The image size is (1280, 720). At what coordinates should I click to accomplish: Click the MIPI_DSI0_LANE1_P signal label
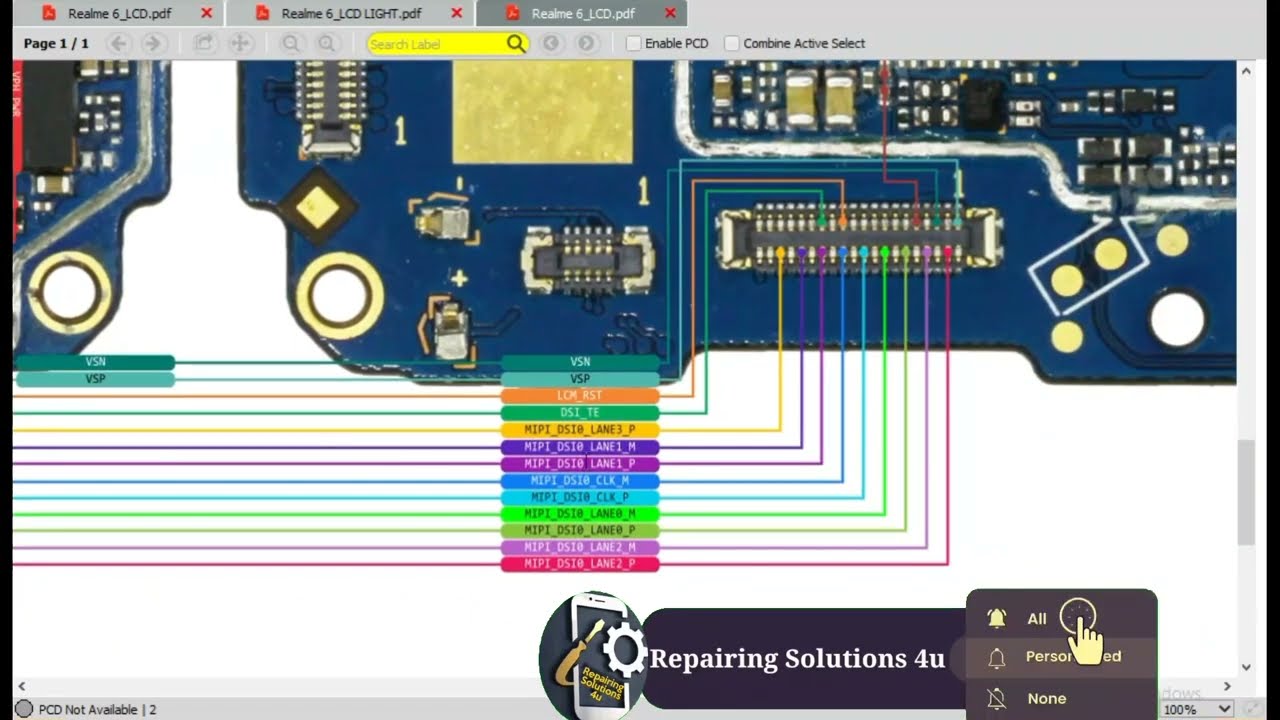(580, 464)
